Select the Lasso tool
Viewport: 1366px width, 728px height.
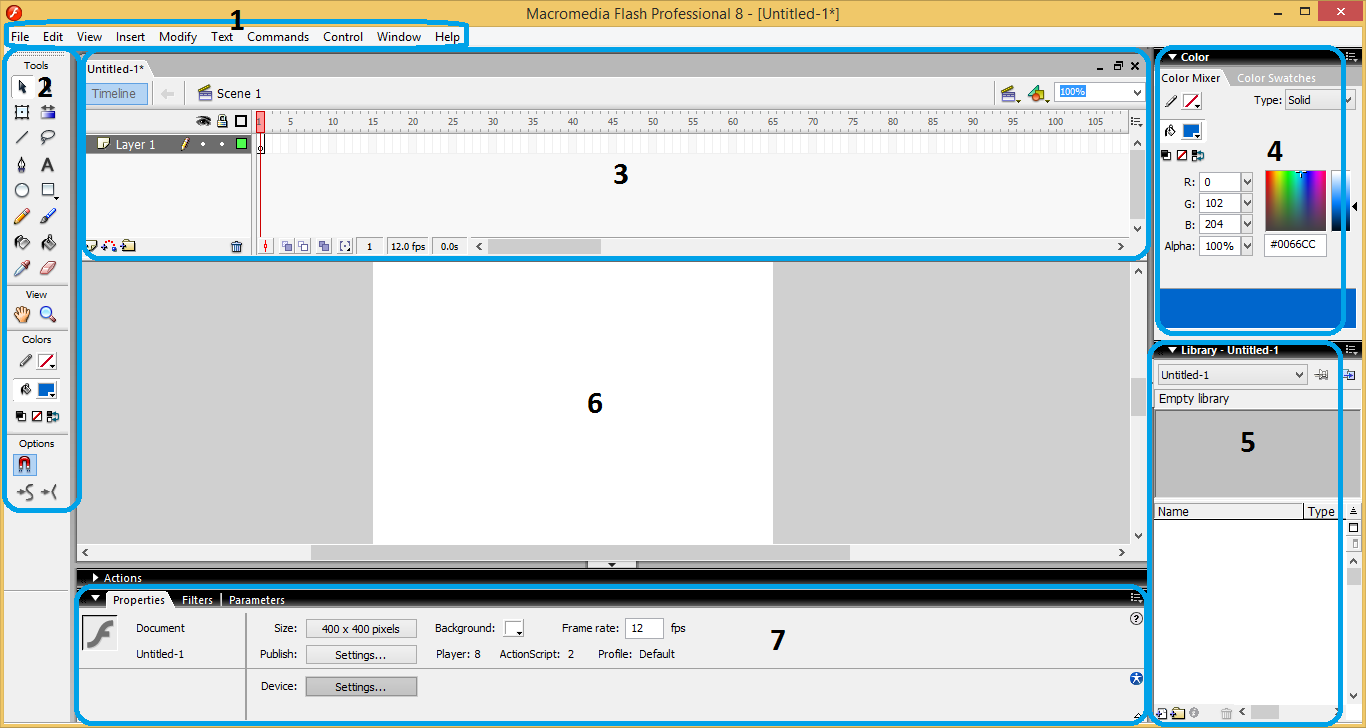click(x=48, y=138)
